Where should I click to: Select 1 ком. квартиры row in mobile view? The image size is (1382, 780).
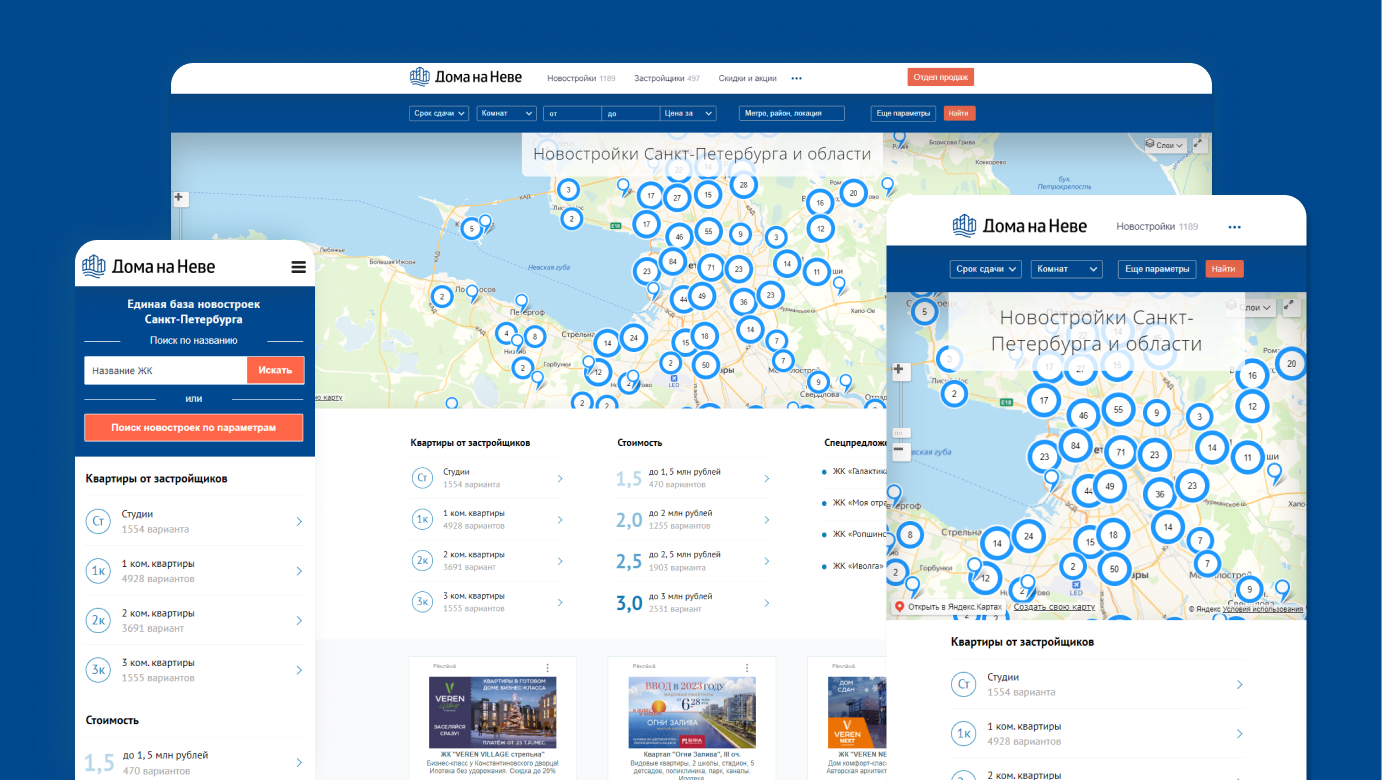[195, 571]
